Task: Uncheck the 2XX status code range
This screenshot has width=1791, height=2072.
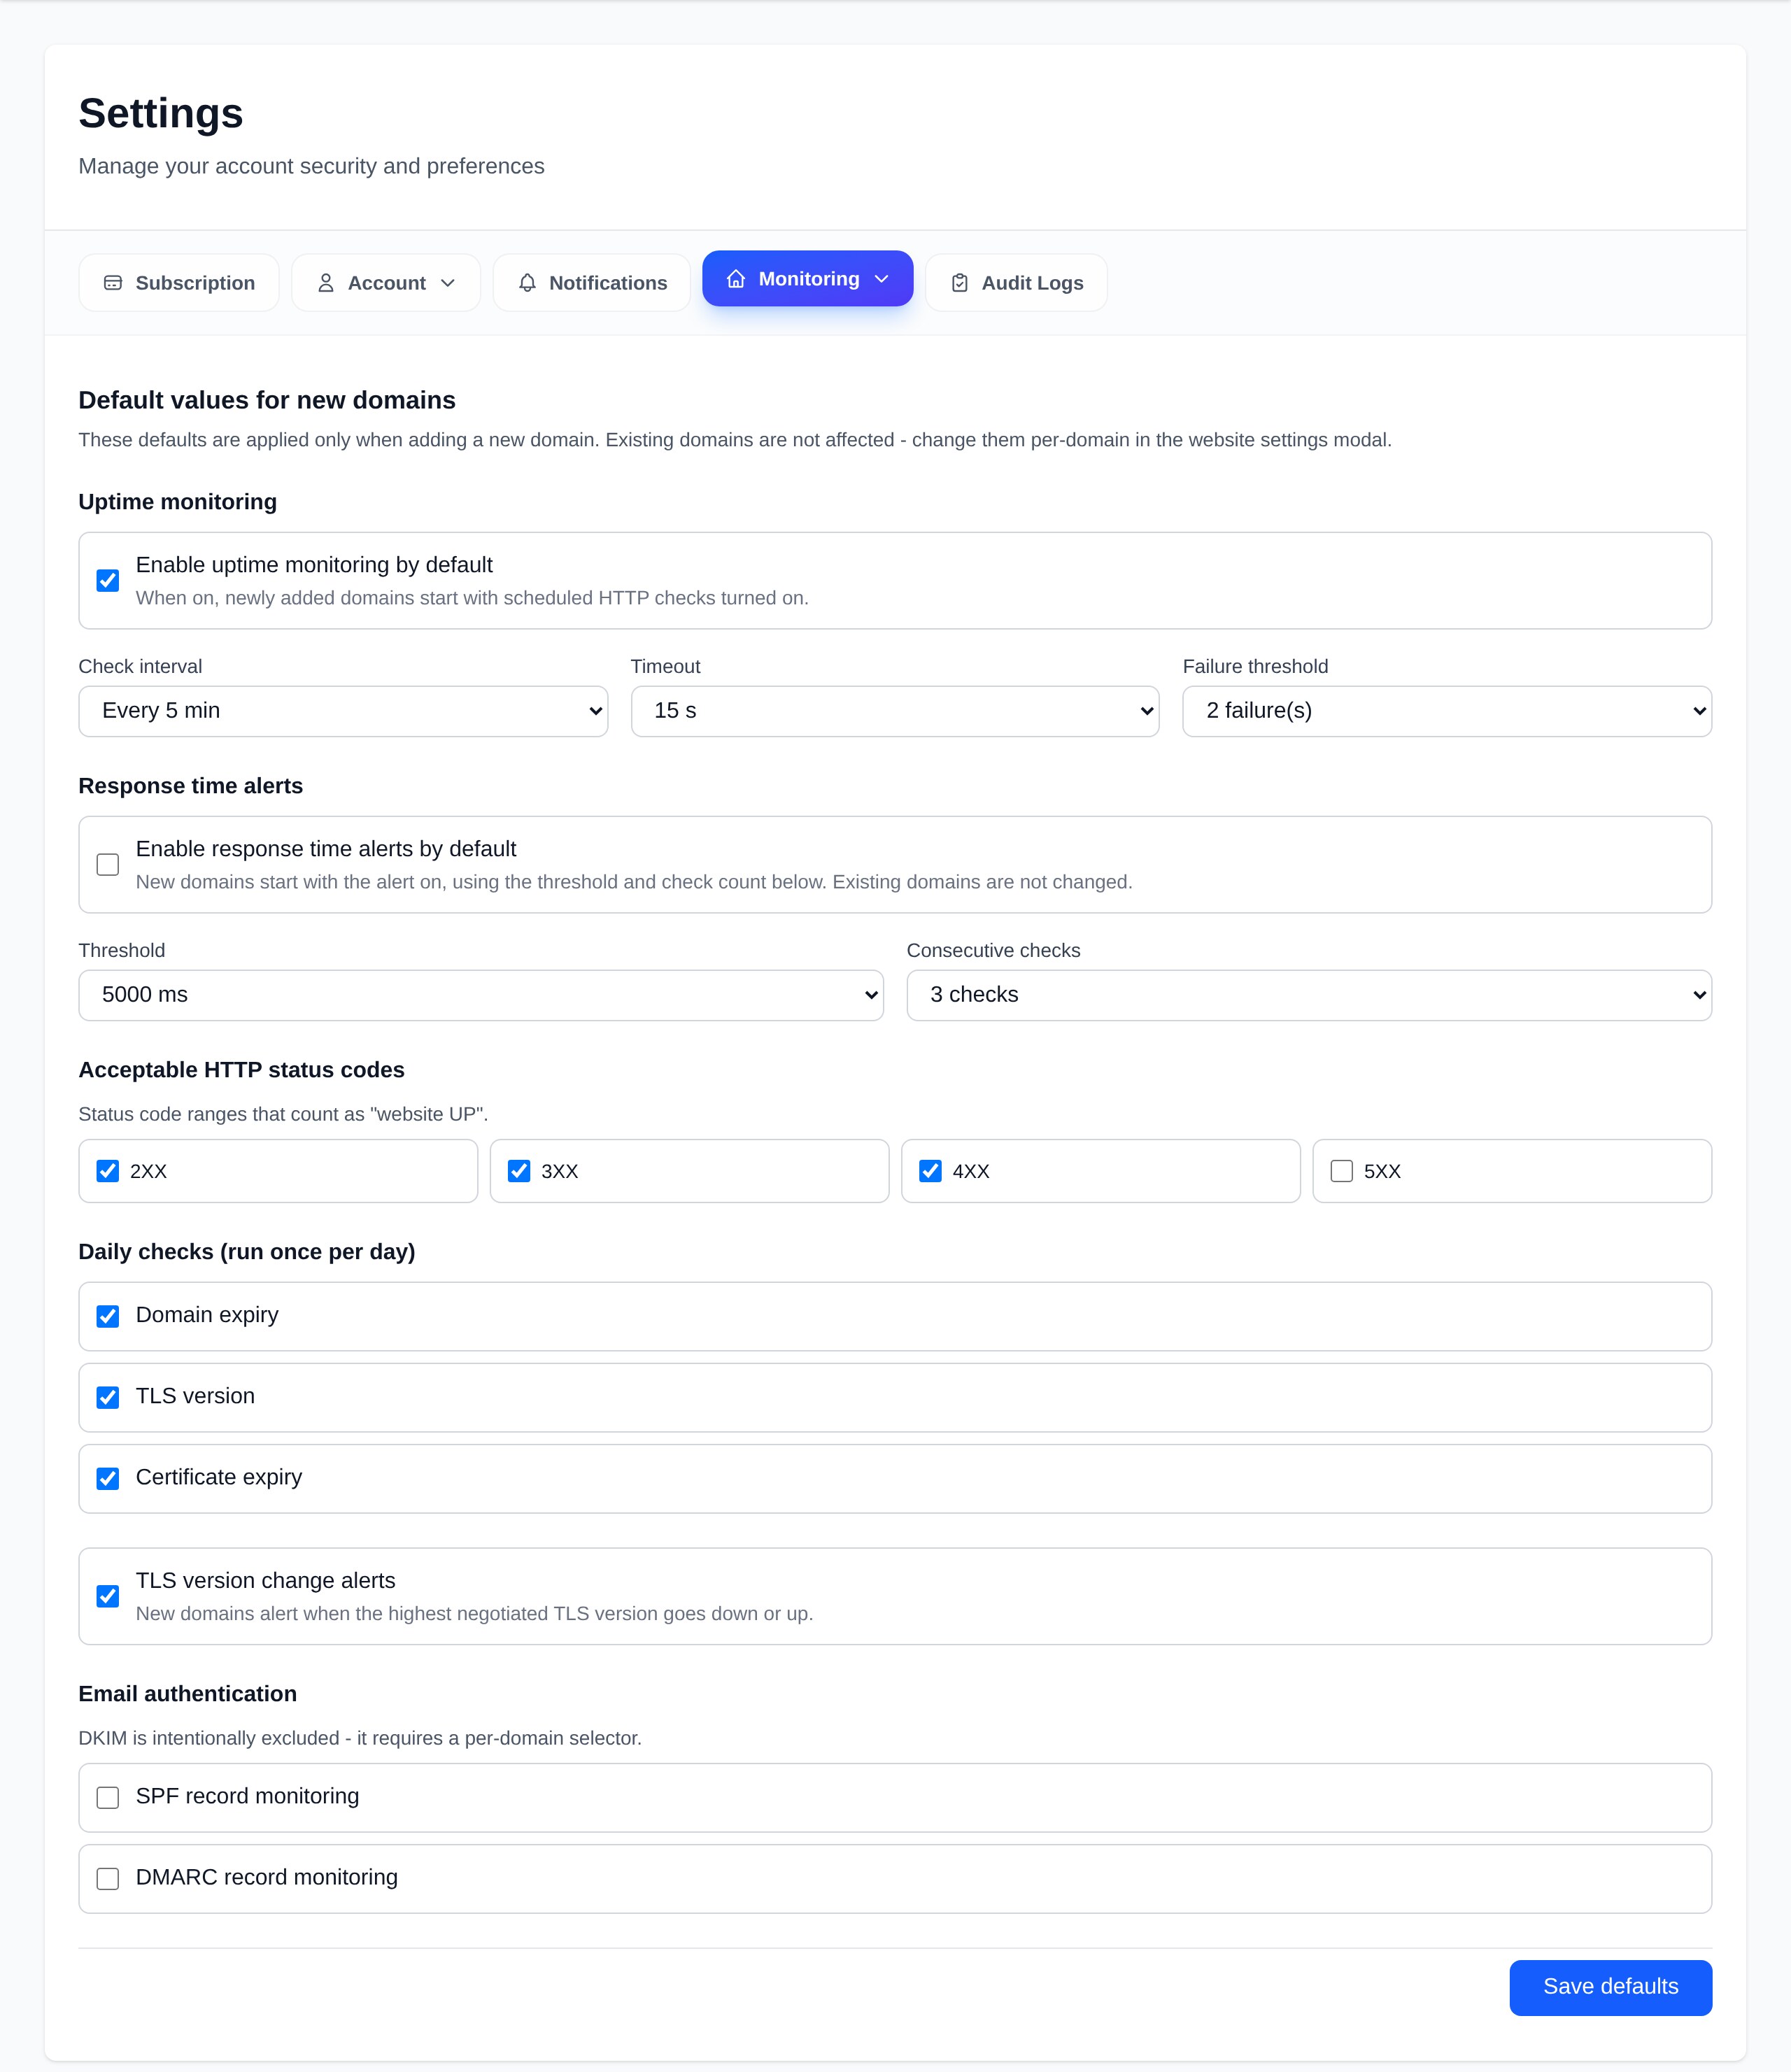Action: pos(108,1171)
